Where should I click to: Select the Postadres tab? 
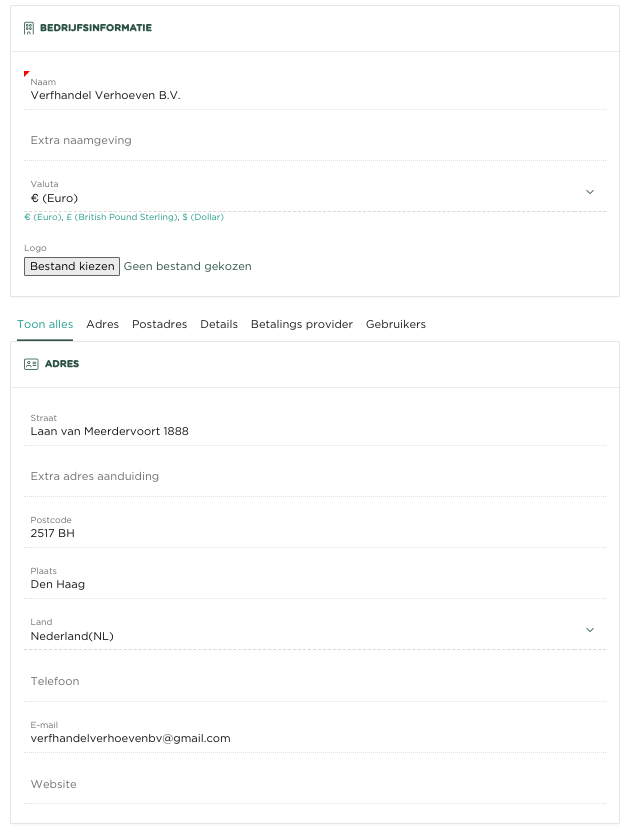[159, 324]
